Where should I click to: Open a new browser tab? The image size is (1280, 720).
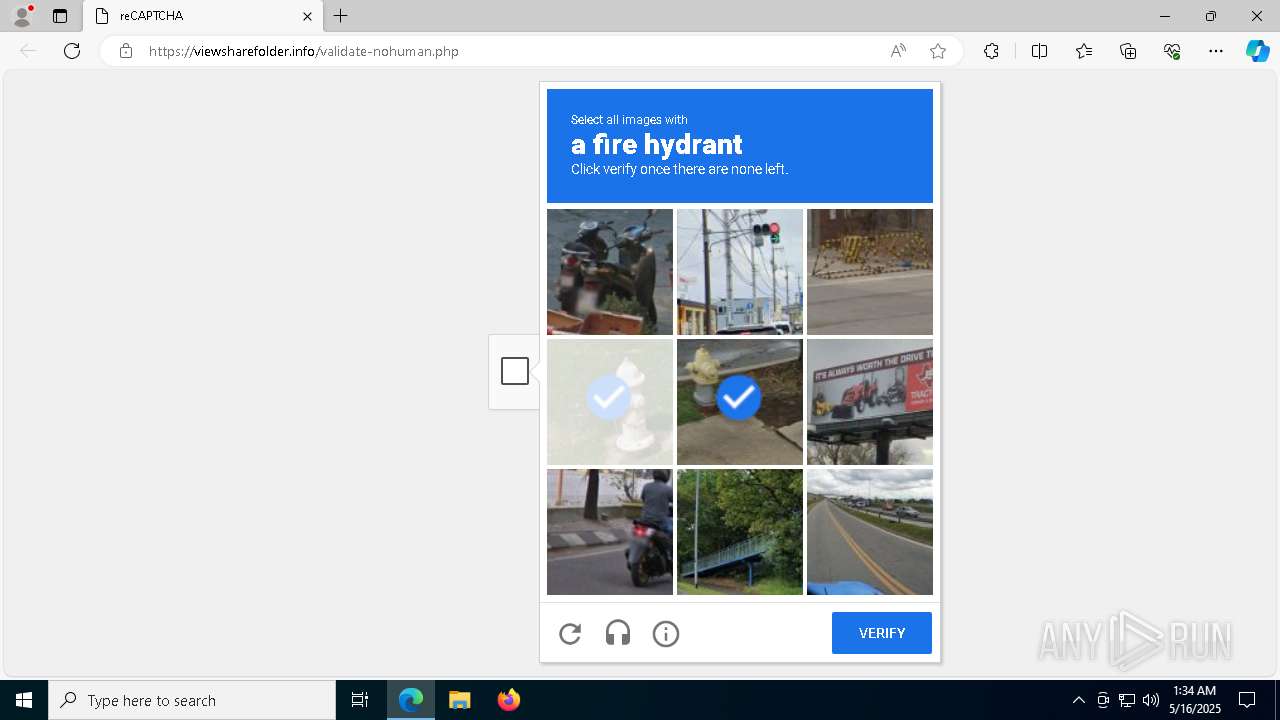[341, 16]
